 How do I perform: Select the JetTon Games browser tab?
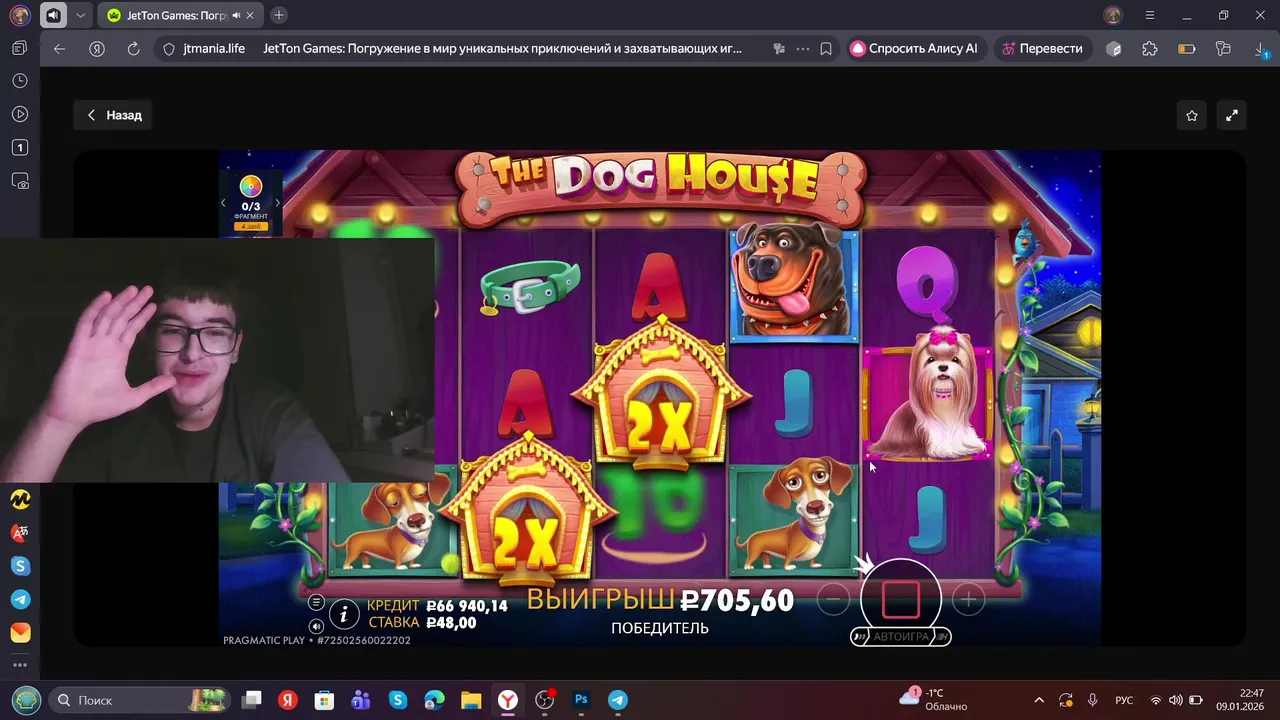tap(180, 15)
